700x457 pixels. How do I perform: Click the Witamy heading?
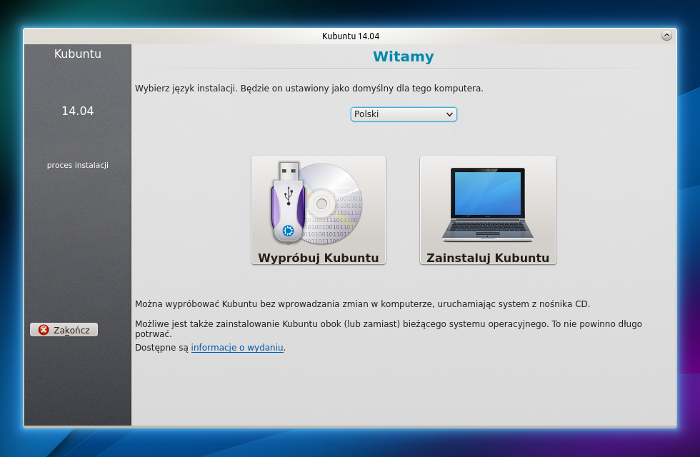point(403,57)
